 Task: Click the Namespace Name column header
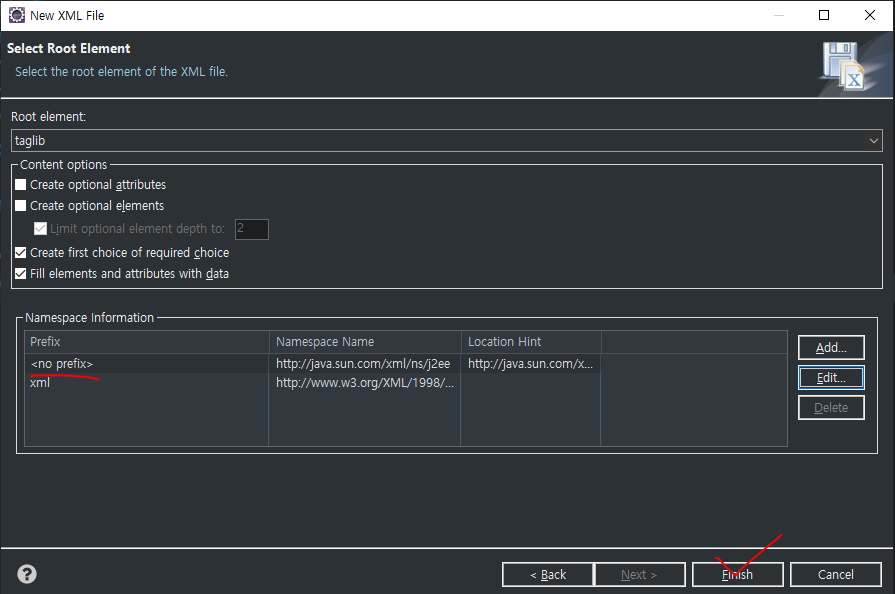click(x=365, y=342)
